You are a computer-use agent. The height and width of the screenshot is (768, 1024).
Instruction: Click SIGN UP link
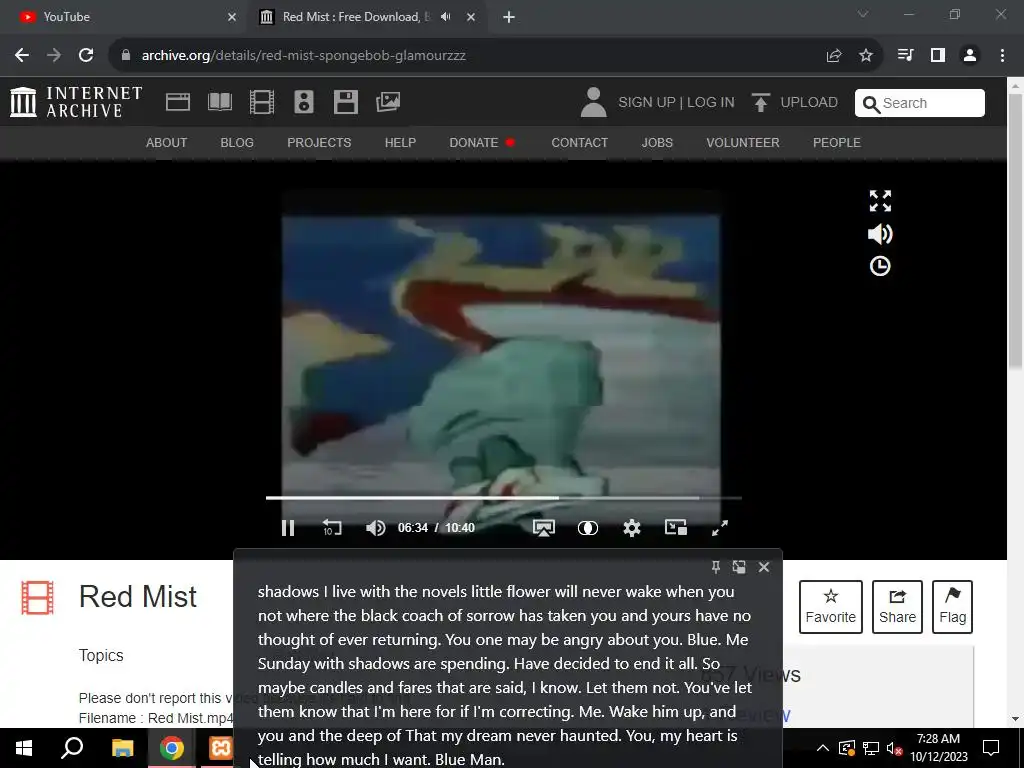click(x=647, y=103)
